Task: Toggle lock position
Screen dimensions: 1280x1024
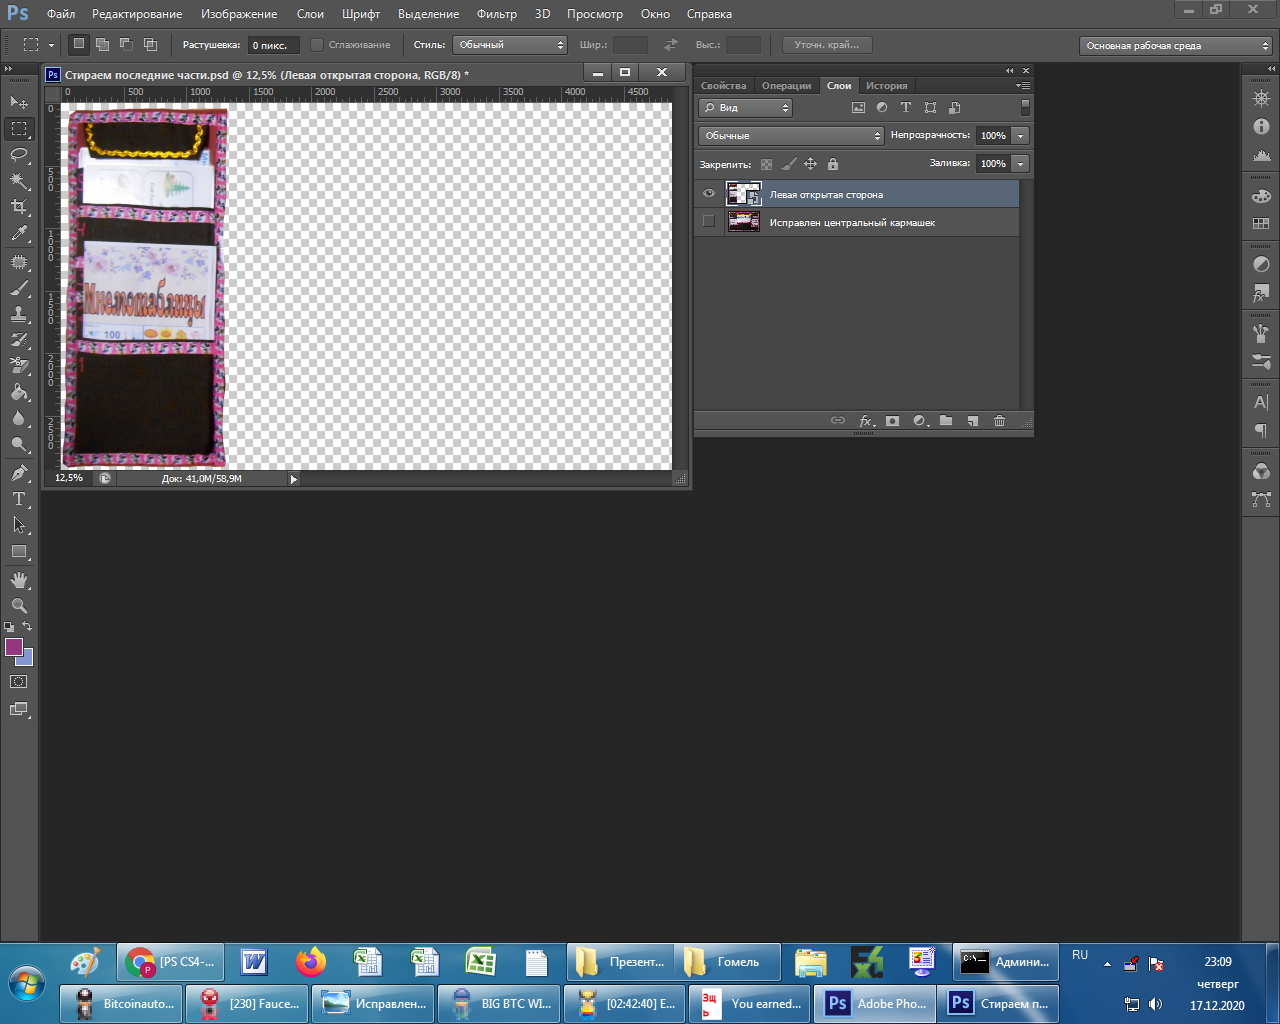Action: 811,164
